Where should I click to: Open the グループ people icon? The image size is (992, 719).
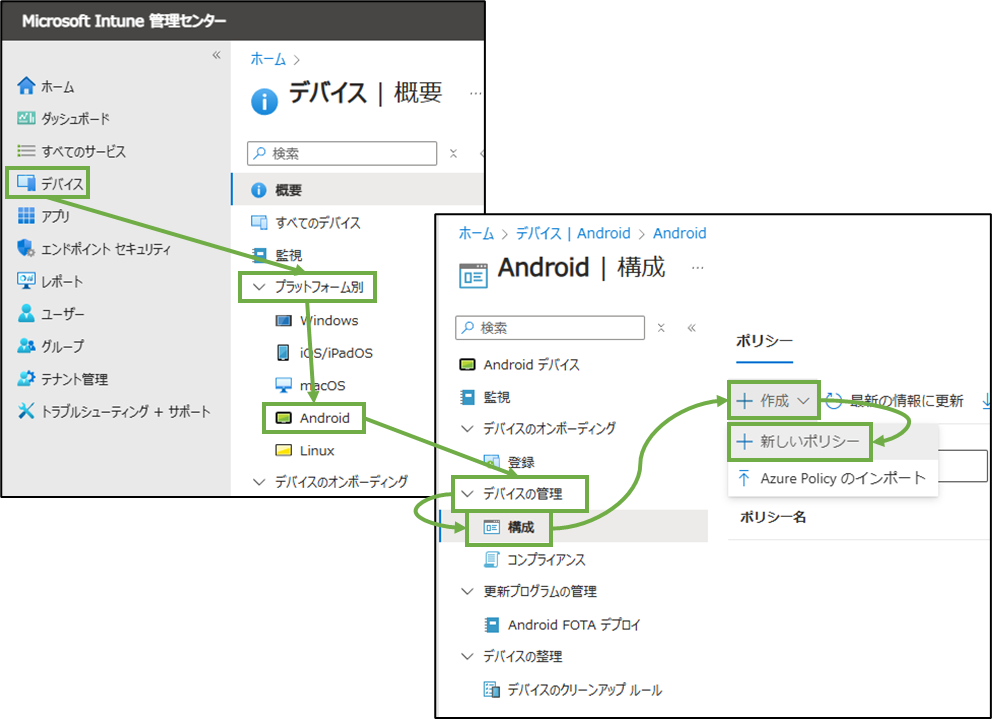tap(26, 346)
